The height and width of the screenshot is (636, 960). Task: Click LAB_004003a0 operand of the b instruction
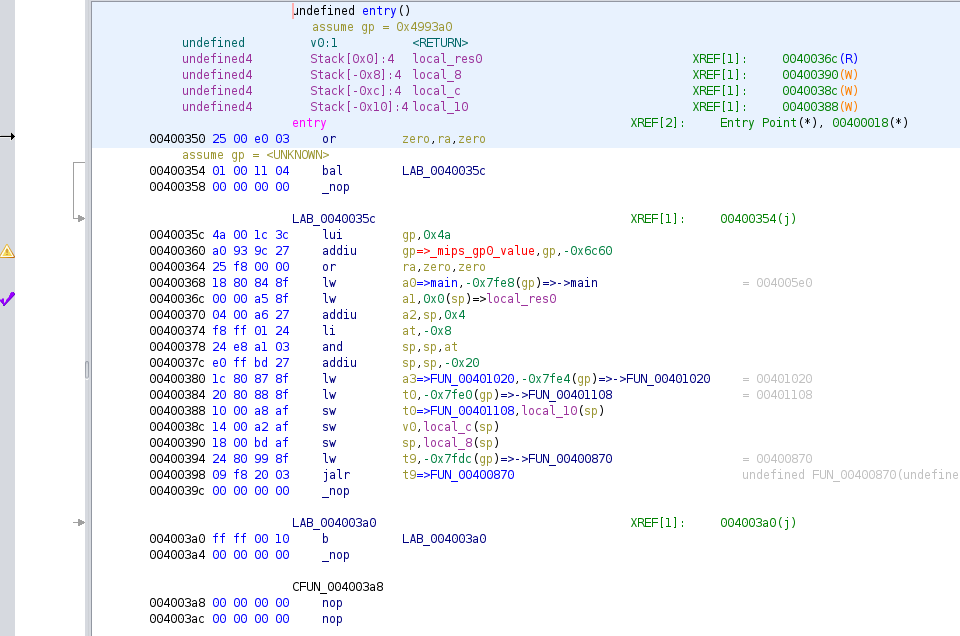[x=443, y=539]
